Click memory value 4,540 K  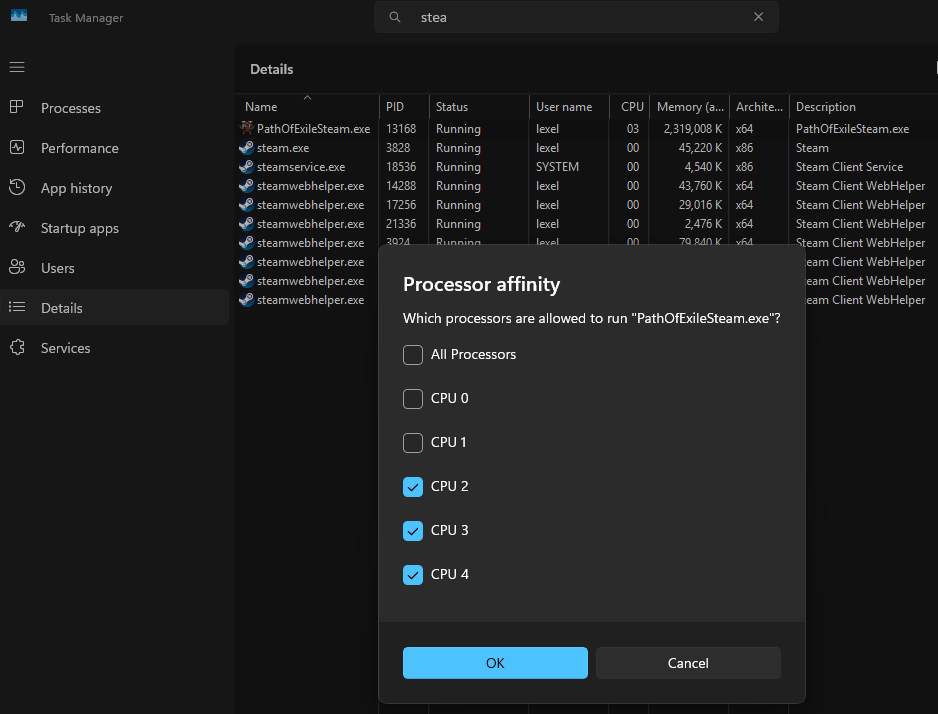click(x=704, y=167)
